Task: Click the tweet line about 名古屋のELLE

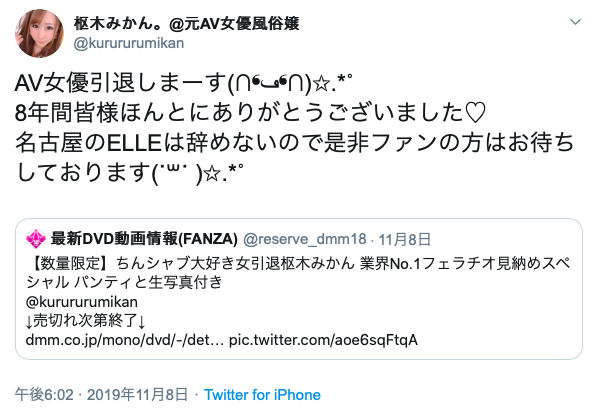Action: [294, 143]
